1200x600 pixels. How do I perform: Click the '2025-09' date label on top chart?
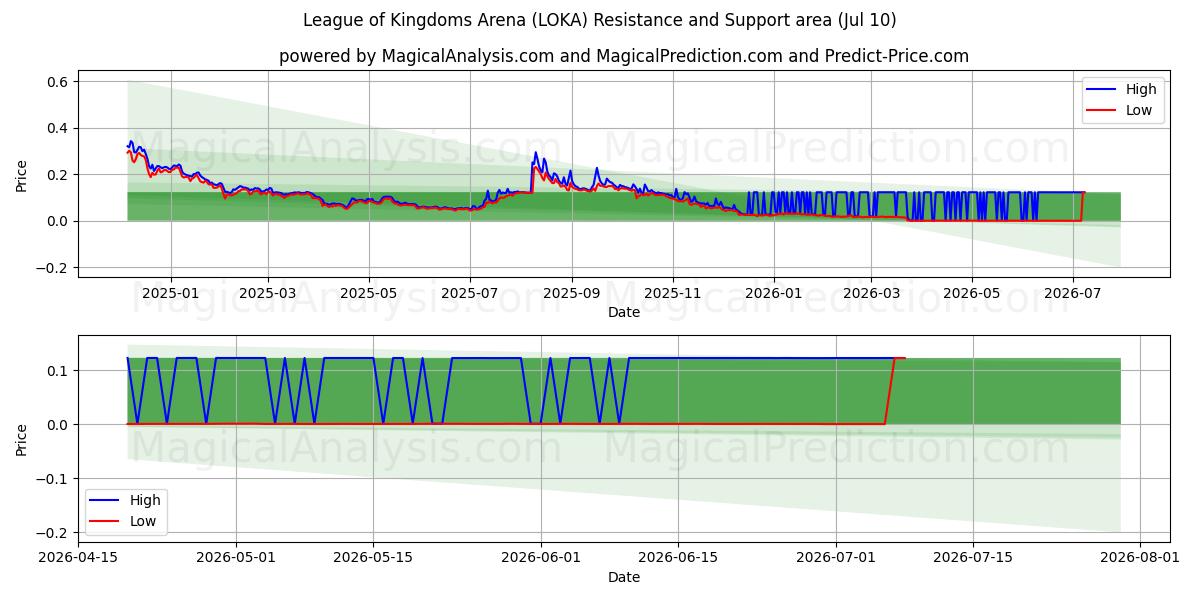tap(572, 293)
